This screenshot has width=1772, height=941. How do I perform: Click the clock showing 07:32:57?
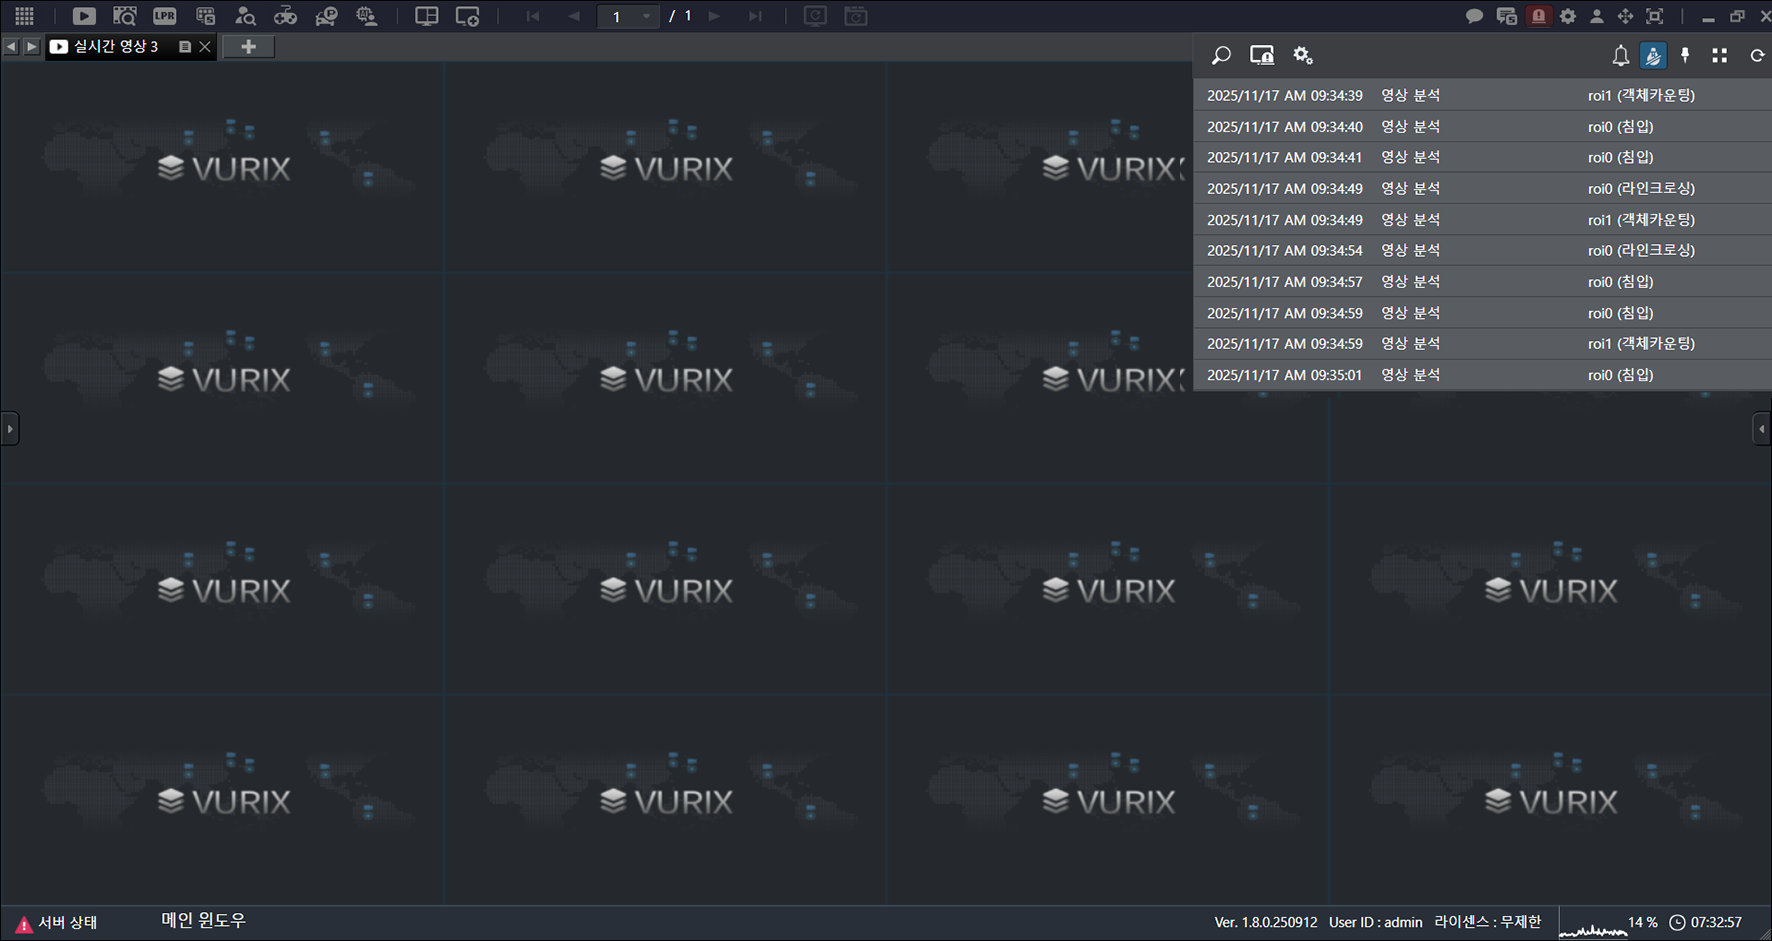[x=1706, y=922]
